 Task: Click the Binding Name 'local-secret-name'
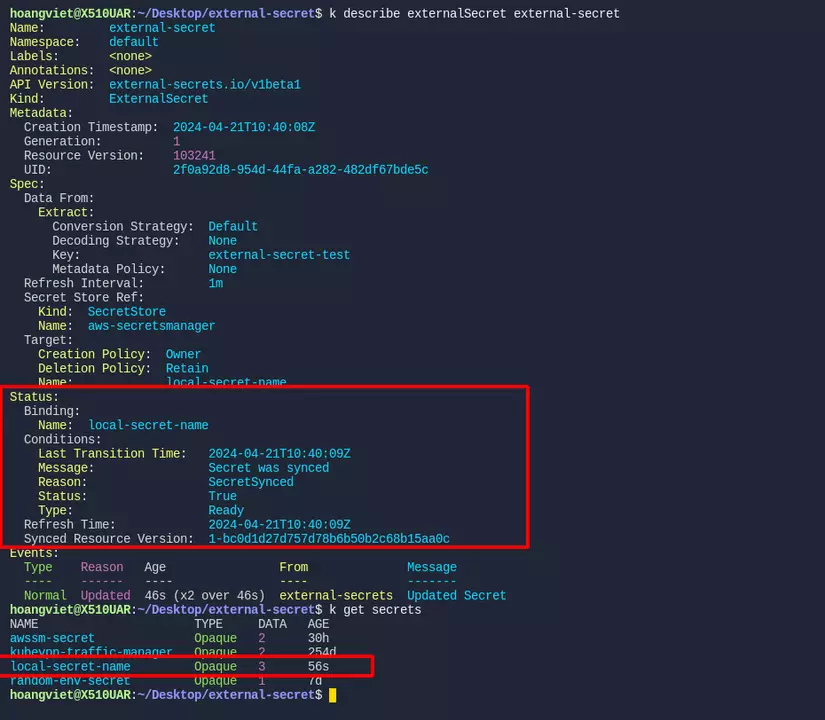(148, 425)
